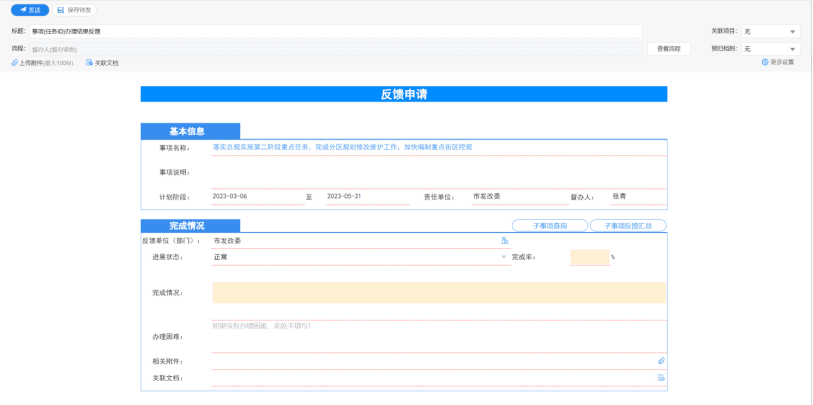The height and width of the screenshot is (405, 813).
Task: Open the 关联项目 dropdown
Action: (x=770, y=32)
